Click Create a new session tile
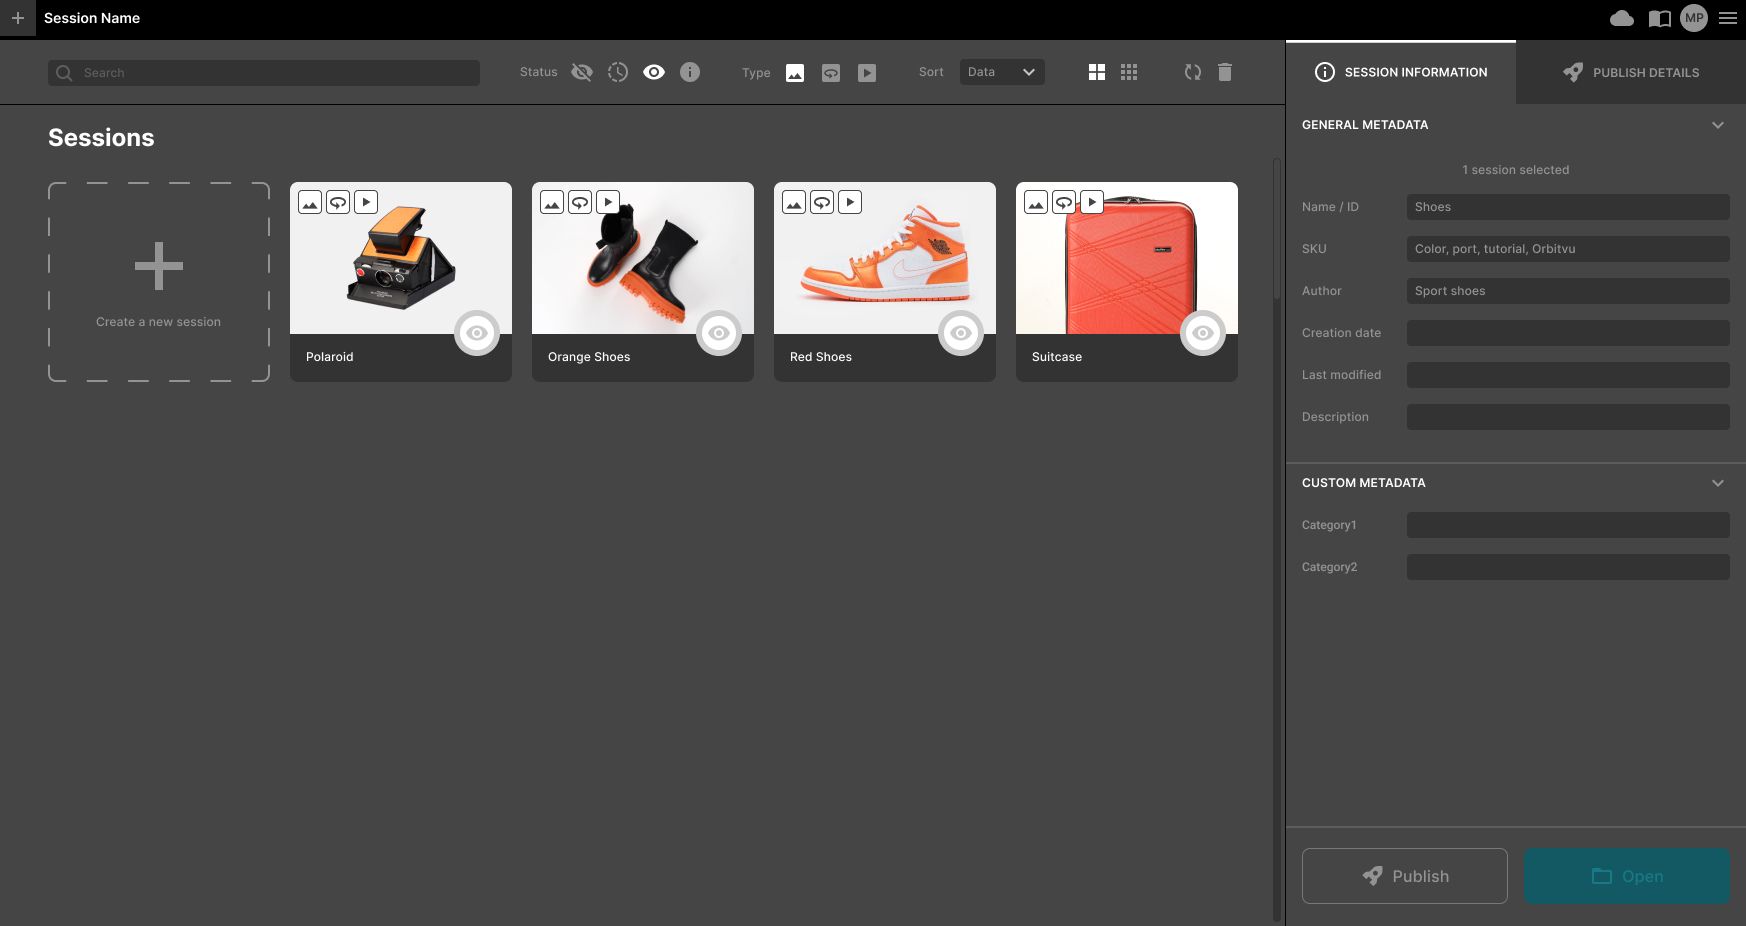 [x=159, y=282]
